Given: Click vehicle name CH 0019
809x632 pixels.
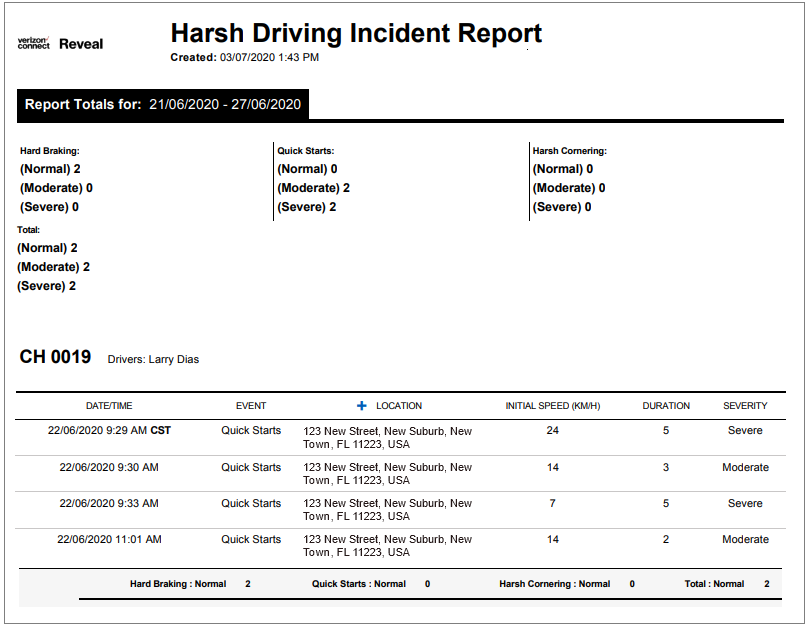Looking at the screenshot, I should pyautogui.click(x=55, y=357).
